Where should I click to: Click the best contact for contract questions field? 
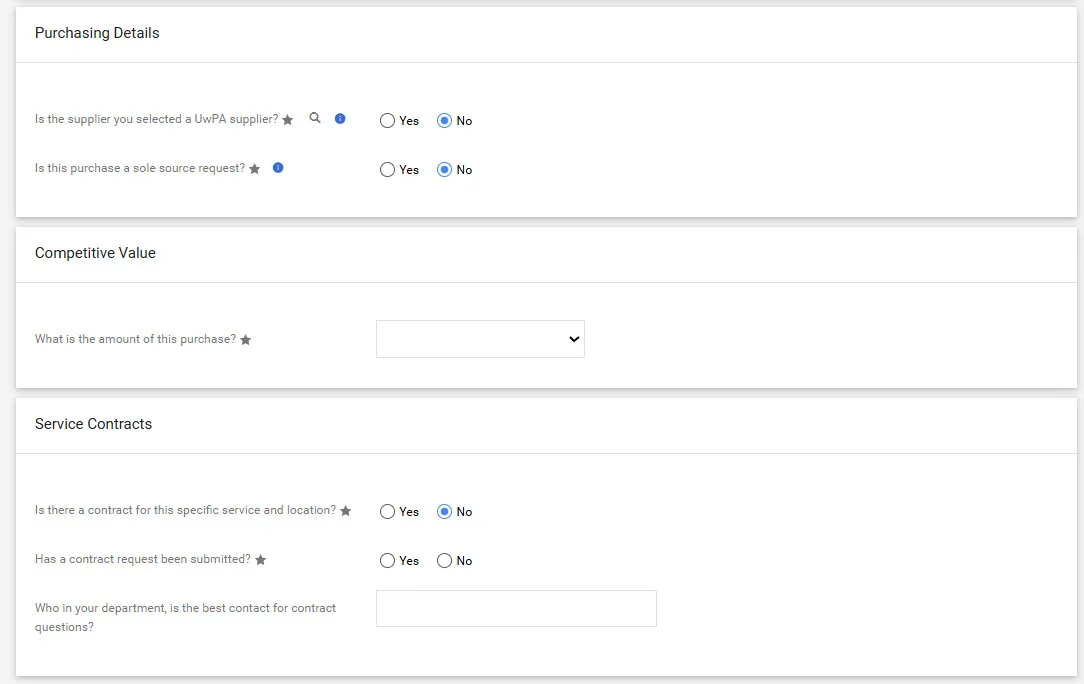click(516, 609)
